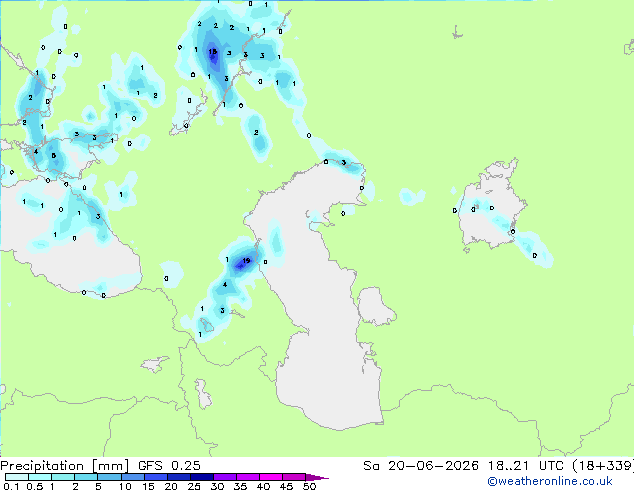
Task: Click the lightest cyan 0.1–0.5 legend swatch
Action: [17, 477]
